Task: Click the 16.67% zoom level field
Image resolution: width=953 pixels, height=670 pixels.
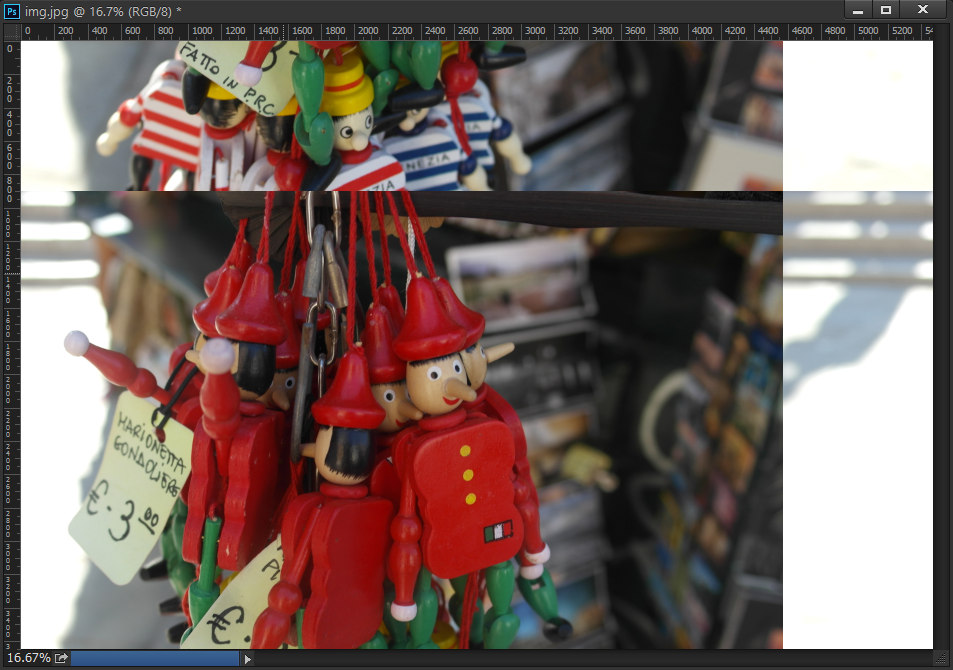Action: click(x=28, y=658)
